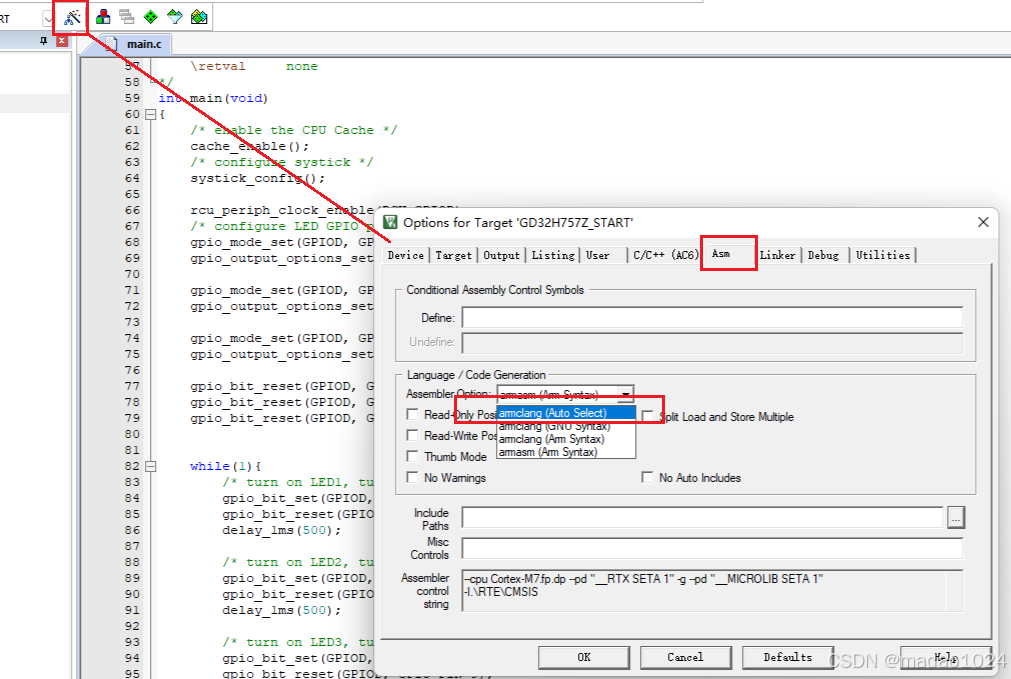Viewport: 1011px width, 679px height.
Task: Close the project panel with red X
Action: (x=62, y=41)
